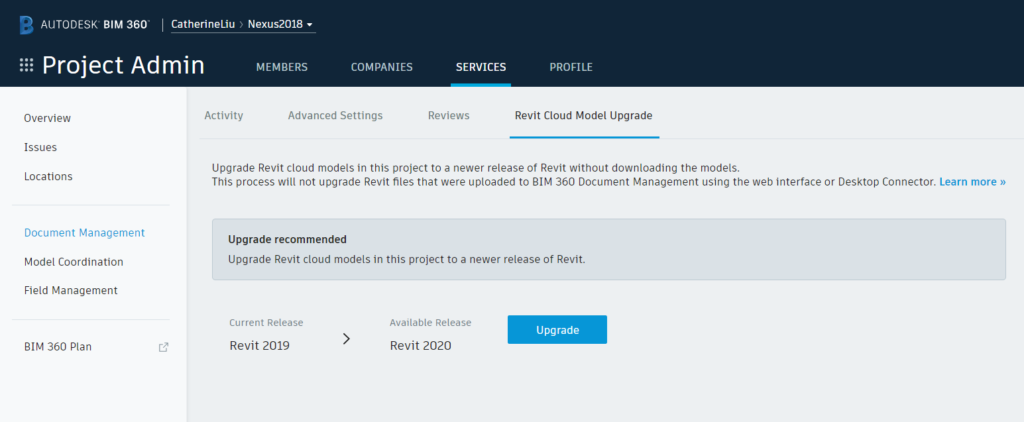Go to Issues in the sidebar

[40, 147]
